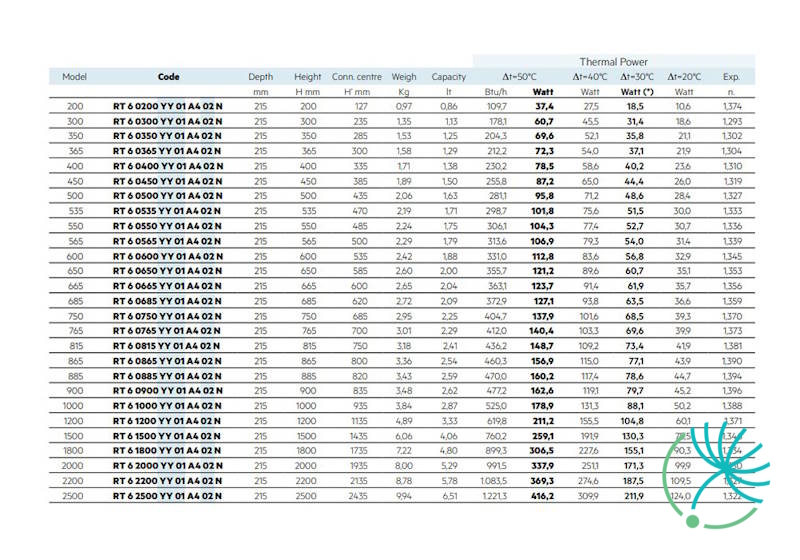Select code 'RT 6 0500 YY 01 A4 02 N'
Viewport: 800px width, 560px height.
point(168,196)
